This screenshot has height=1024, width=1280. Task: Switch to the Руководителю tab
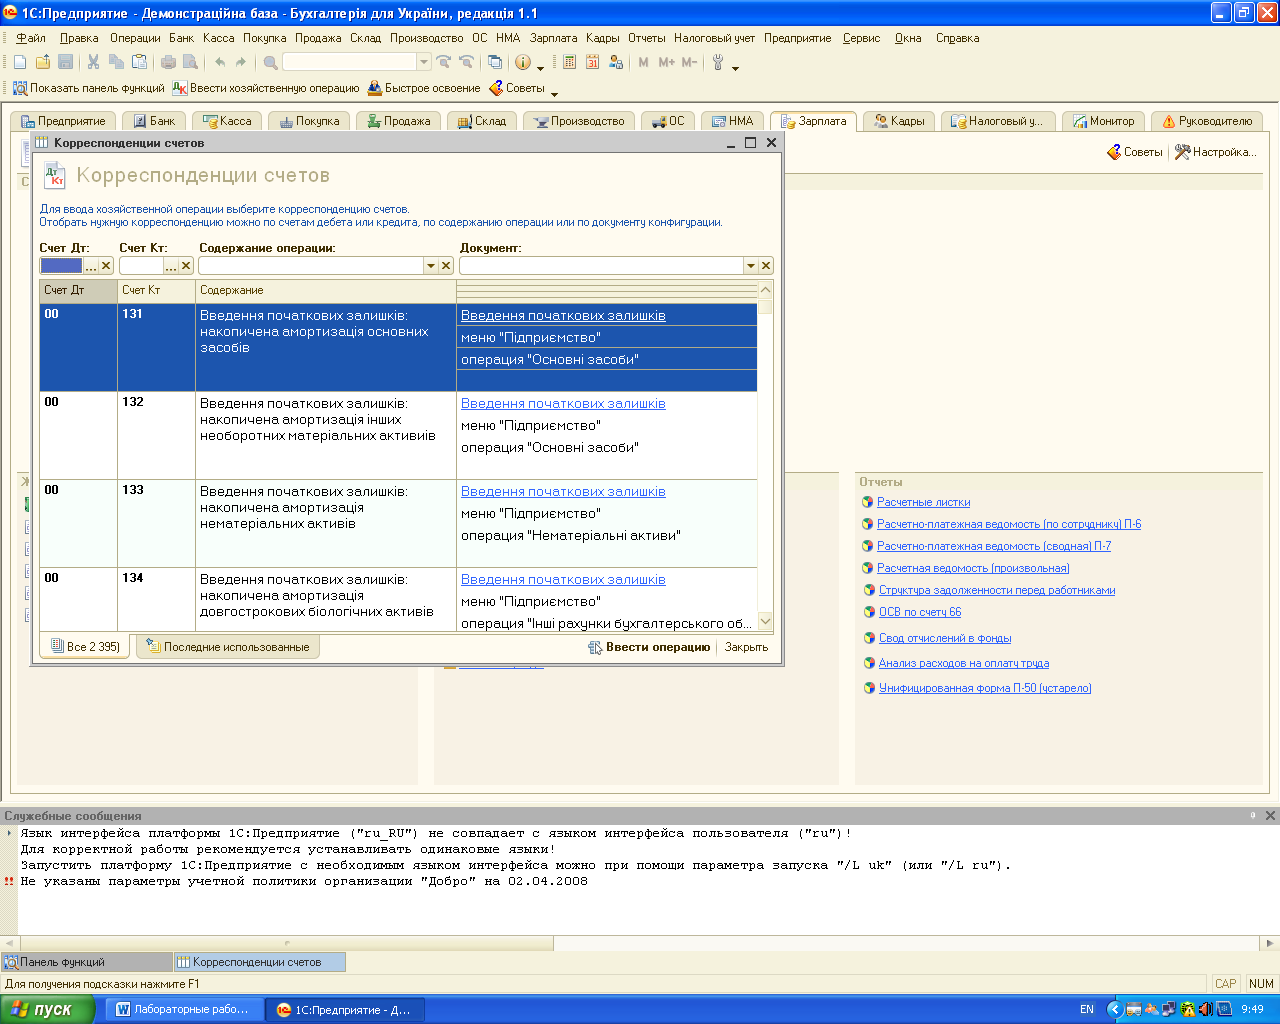point(1206,121)
